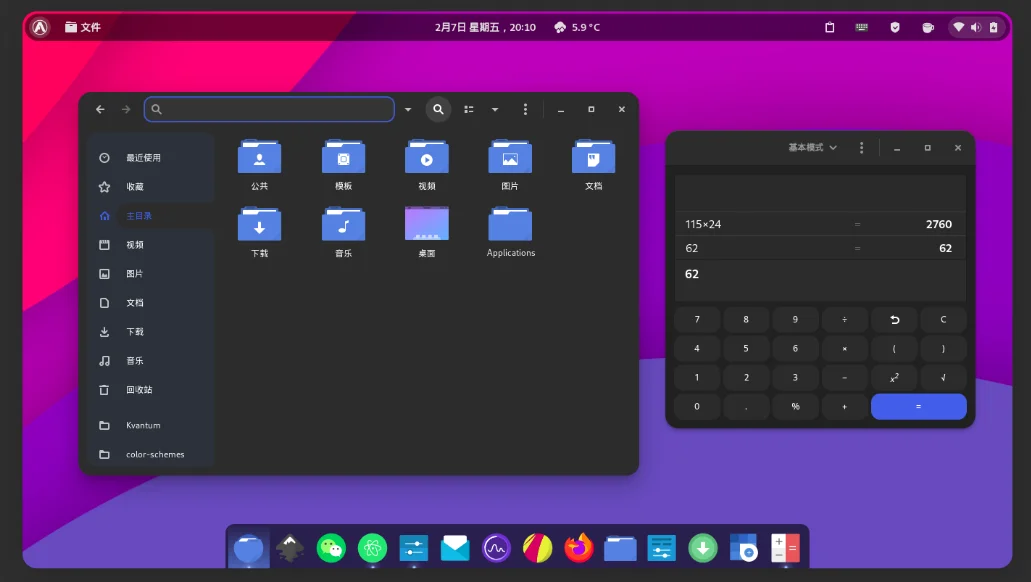Select 主目录 home in sidebar
Viewport: 1031px width, 582px height.
(x=151, y=216)
